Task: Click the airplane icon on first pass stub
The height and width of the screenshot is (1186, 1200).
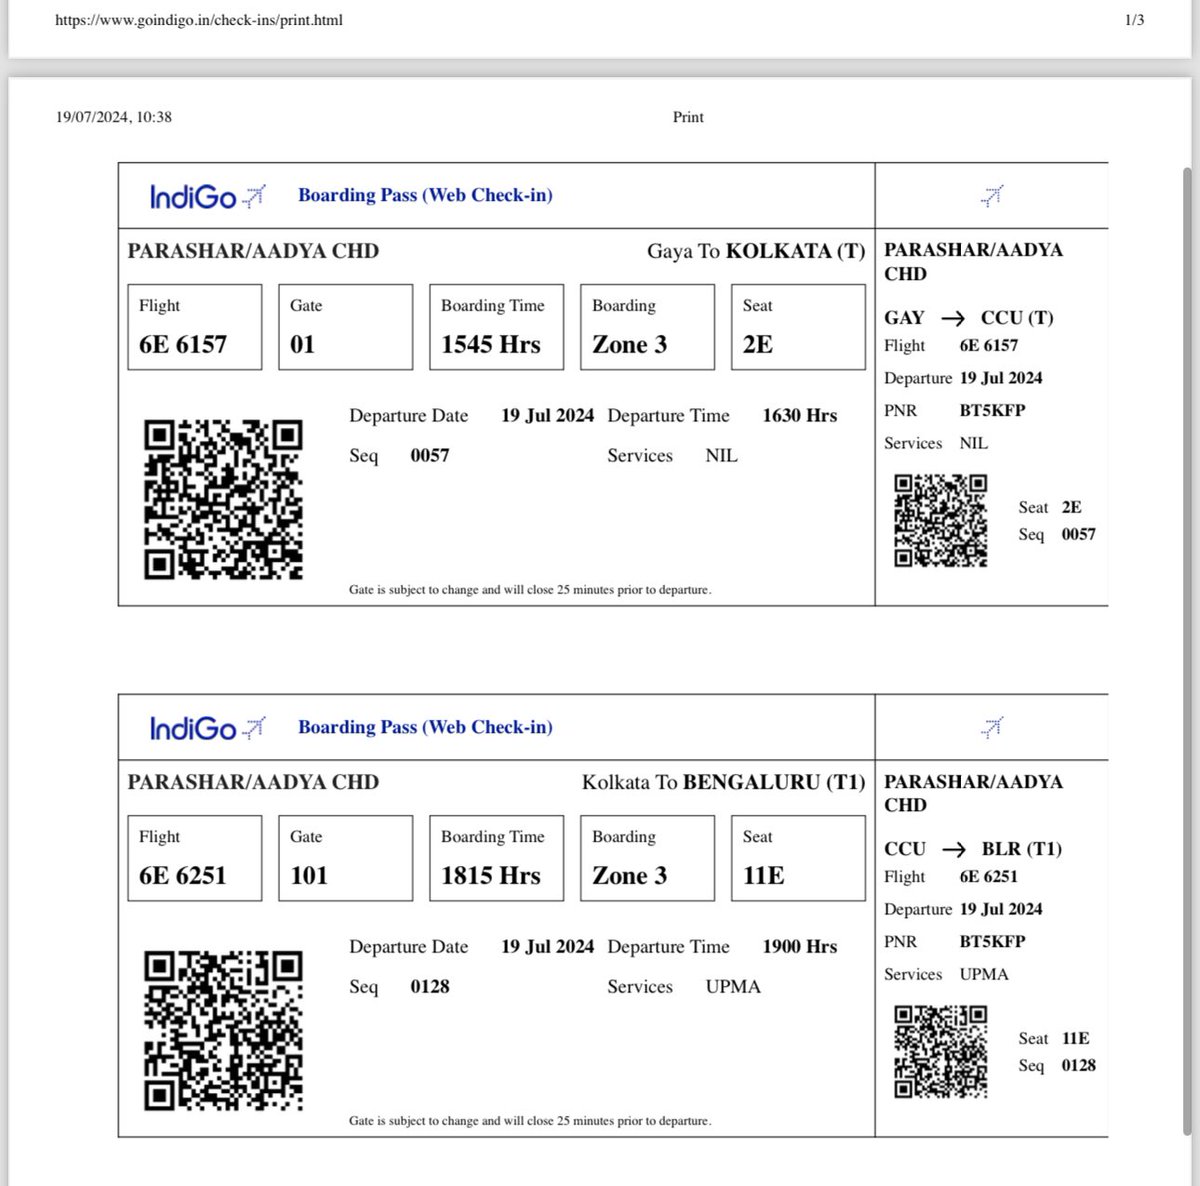Action: 992,196
